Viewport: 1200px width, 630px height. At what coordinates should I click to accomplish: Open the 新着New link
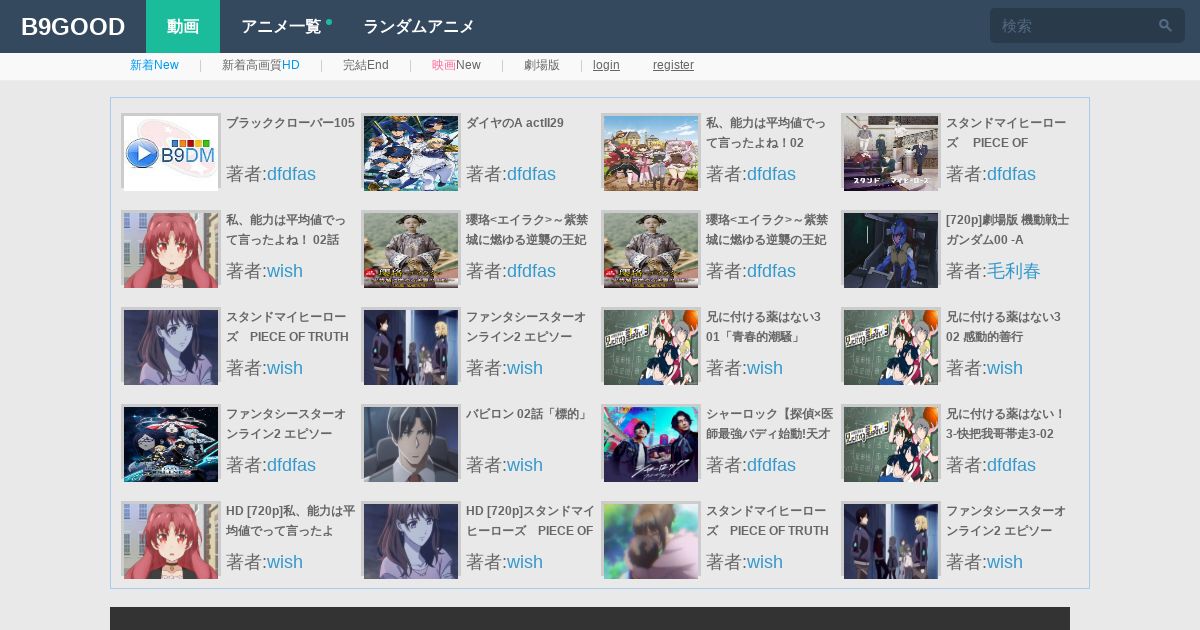(x=154, y=65)
